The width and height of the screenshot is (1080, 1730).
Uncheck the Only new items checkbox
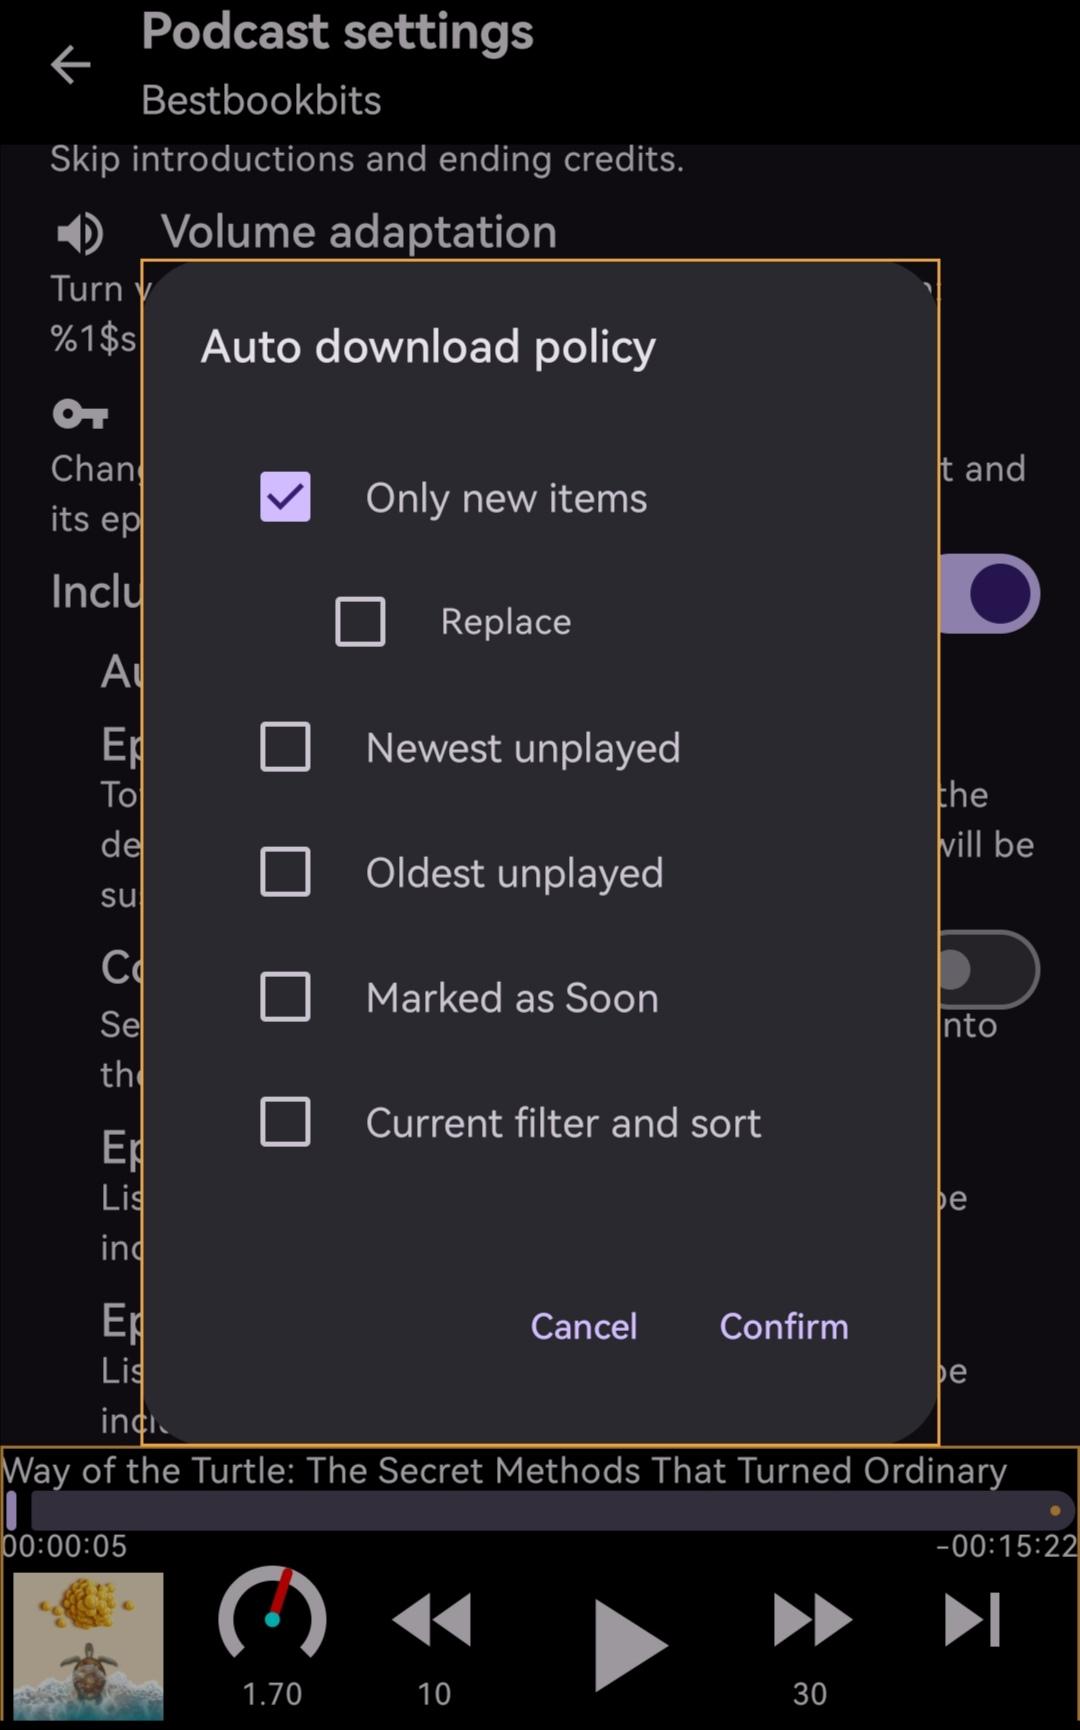click(x=285, y=497)
